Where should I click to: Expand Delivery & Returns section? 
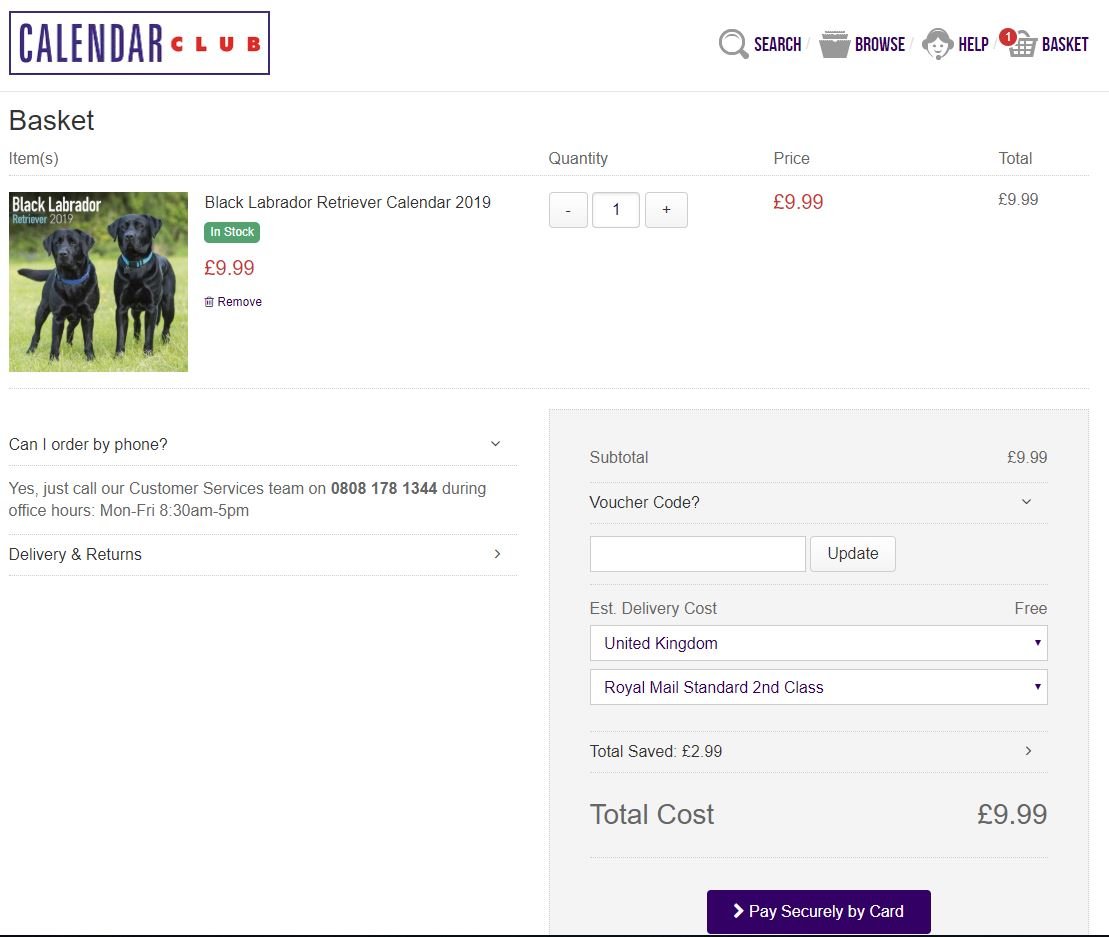click(x=262, y=554)
